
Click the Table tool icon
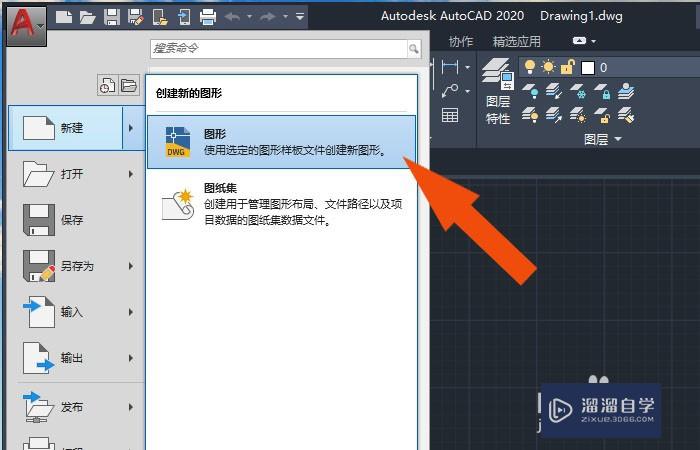coord(450,115)
